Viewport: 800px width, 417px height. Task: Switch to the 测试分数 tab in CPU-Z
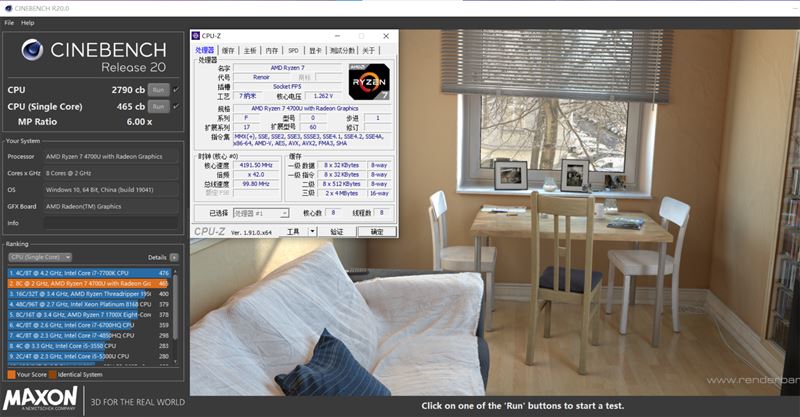[x=342, y=51]
